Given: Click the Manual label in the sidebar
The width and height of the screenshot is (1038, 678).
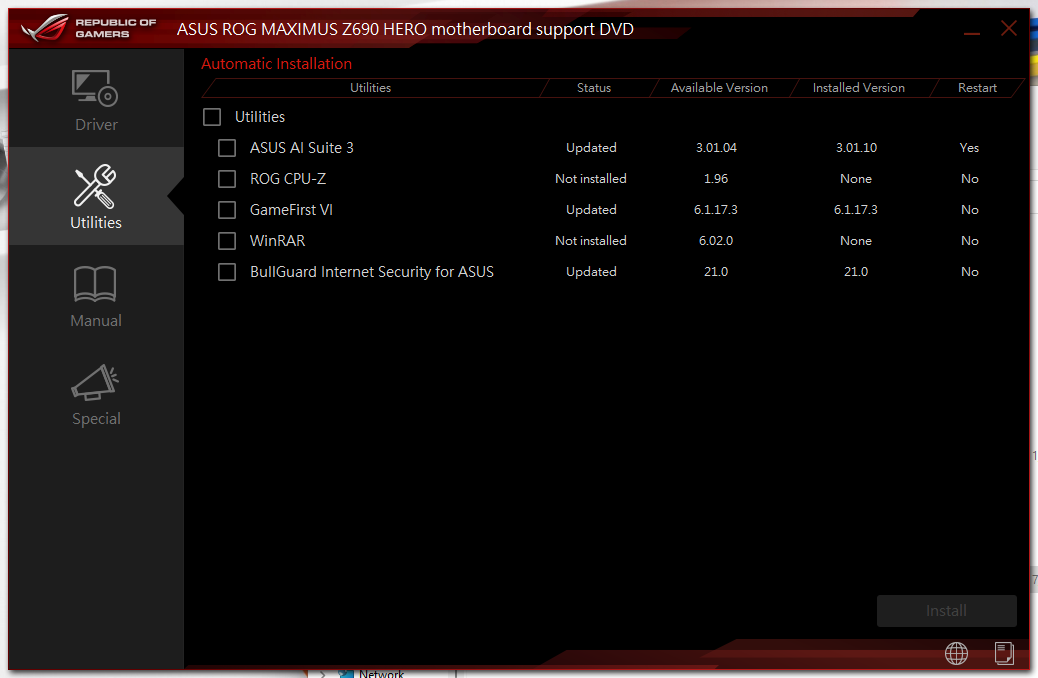Looking at the screenshot, I should pos(96,320).
